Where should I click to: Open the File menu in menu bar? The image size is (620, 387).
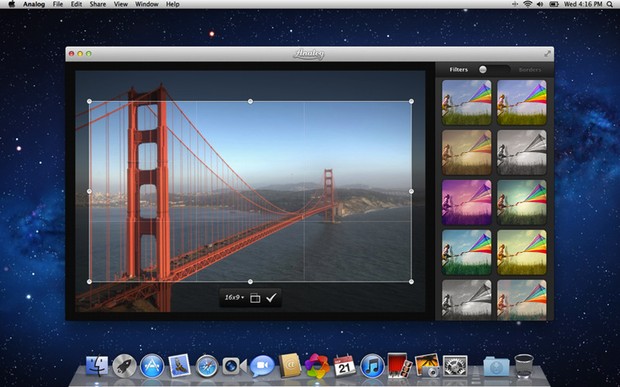coord(58,4)
